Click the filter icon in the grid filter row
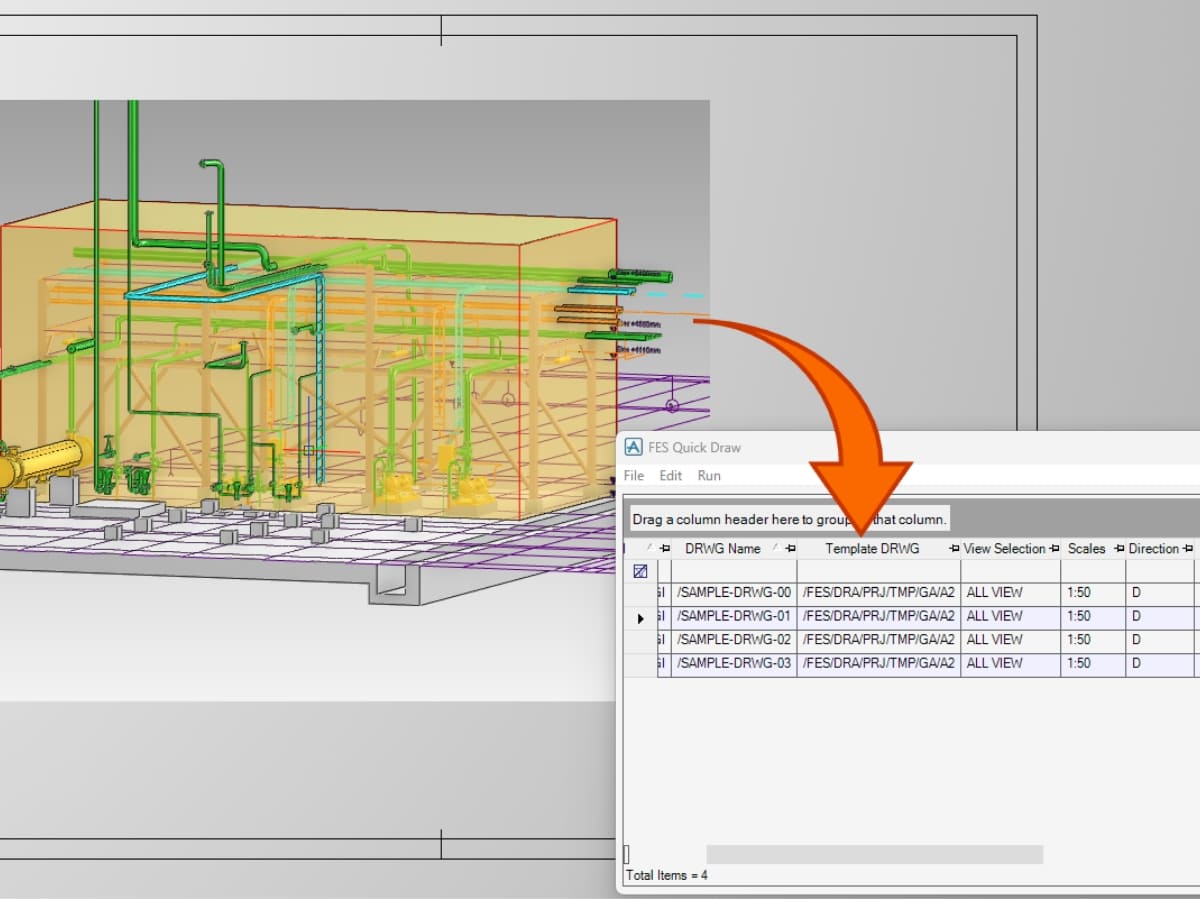This screenshot has width=1200, height=900. tap(640, 570)
